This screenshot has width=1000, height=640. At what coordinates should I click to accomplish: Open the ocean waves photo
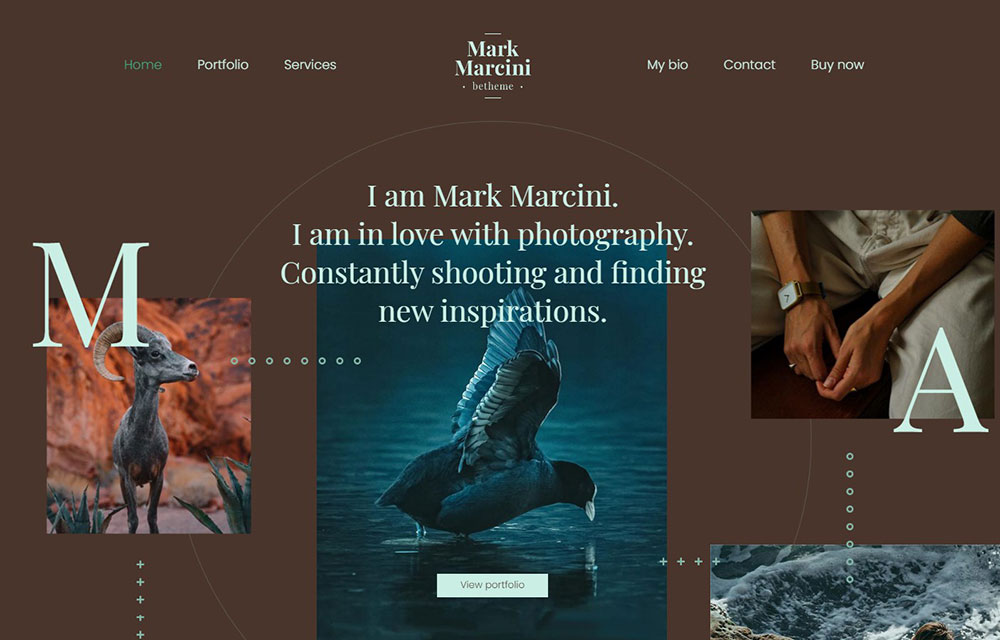pyautogui.click(x=855, y=592)
